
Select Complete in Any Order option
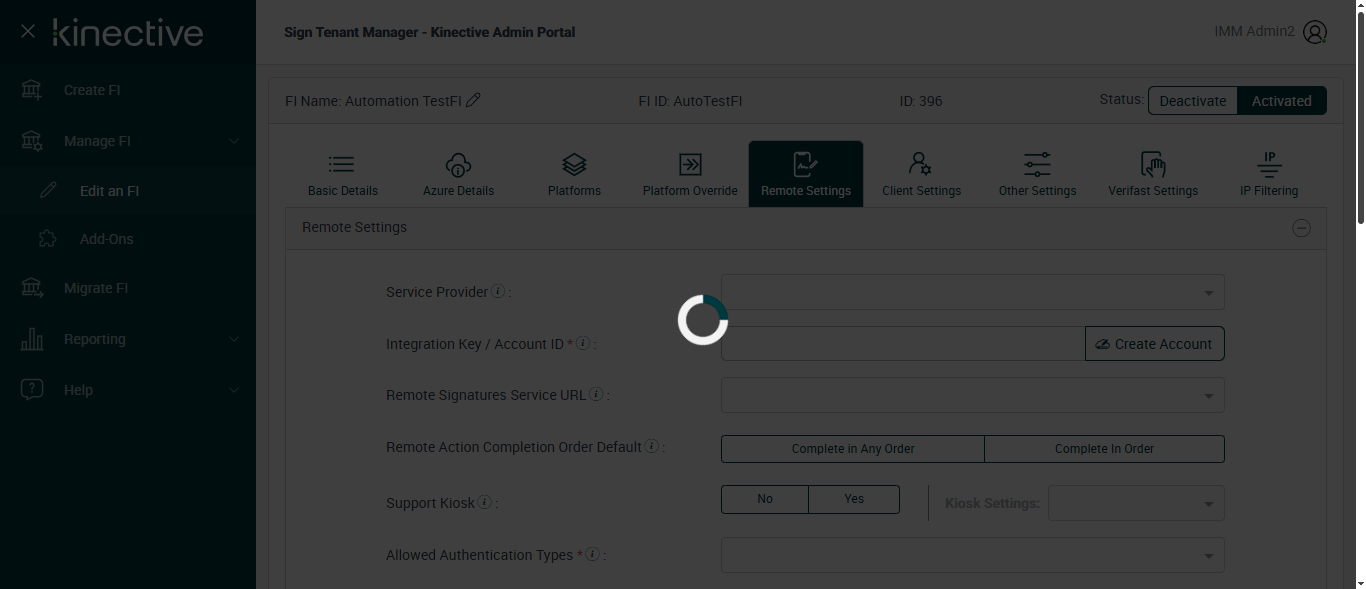click(853, 449)
